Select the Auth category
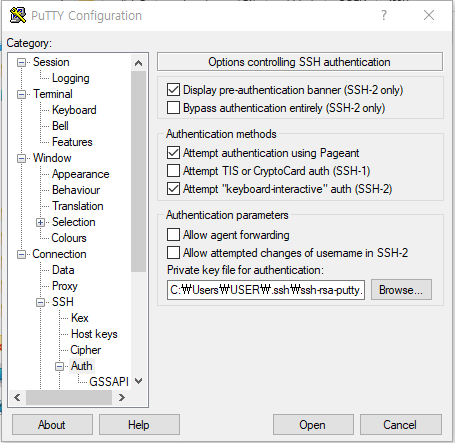This screenshot has width=455, height=443. click(x=82, y=366)
